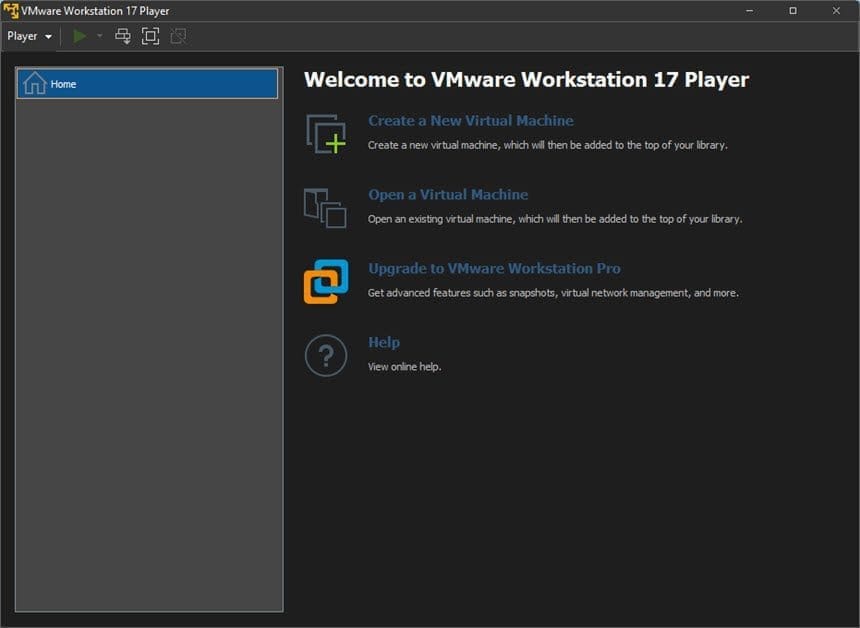This screenshot has height=628, width=860.
Task: Enter full screen mode via toolbar icon
Action: [150, 36]
